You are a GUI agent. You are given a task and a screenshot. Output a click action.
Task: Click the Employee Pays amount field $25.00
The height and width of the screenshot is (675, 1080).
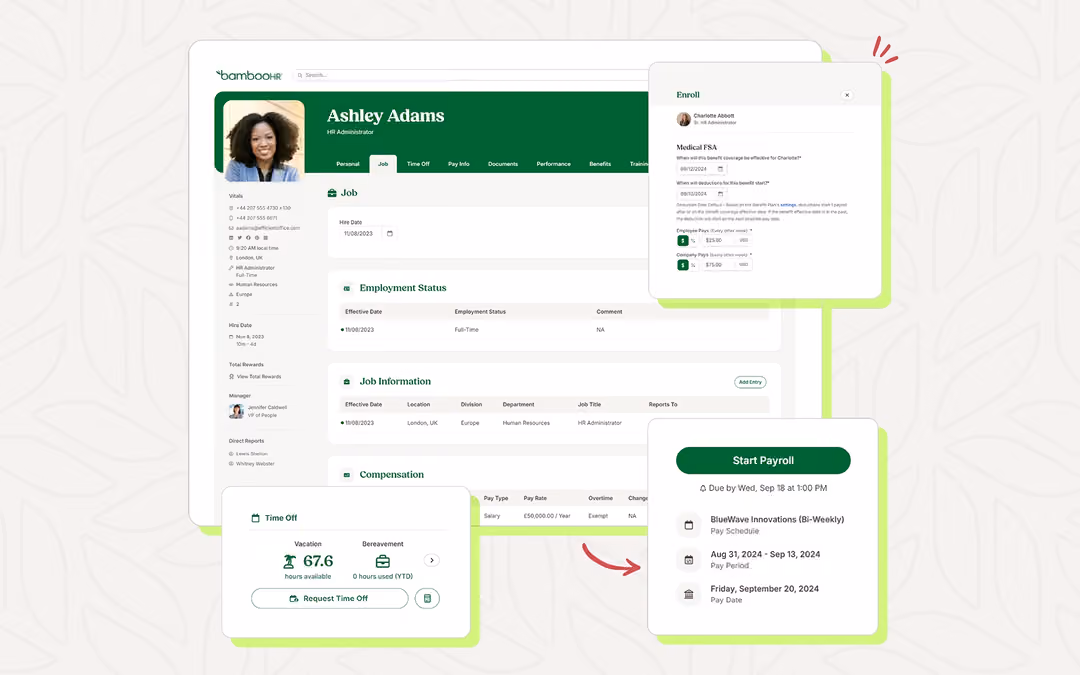pos(727,240)
